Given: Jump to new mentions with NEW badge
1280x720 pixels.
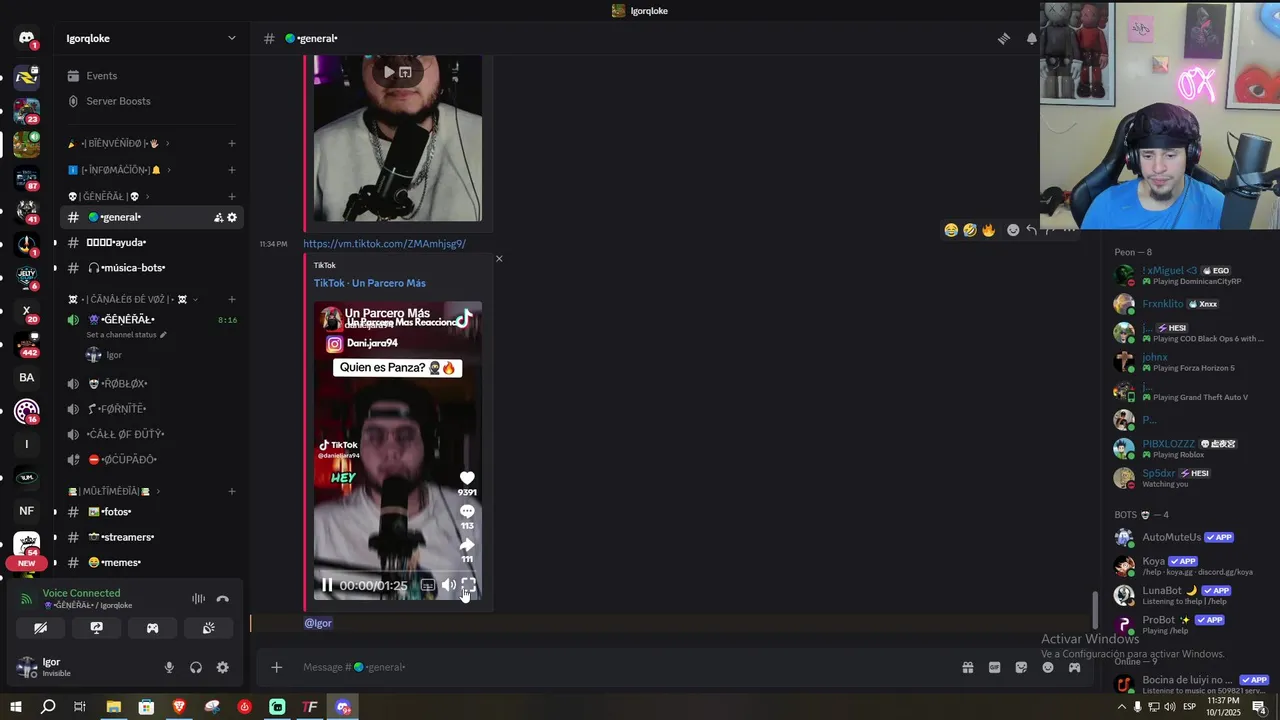Looking at the screenshot, I should pos(27,564).
